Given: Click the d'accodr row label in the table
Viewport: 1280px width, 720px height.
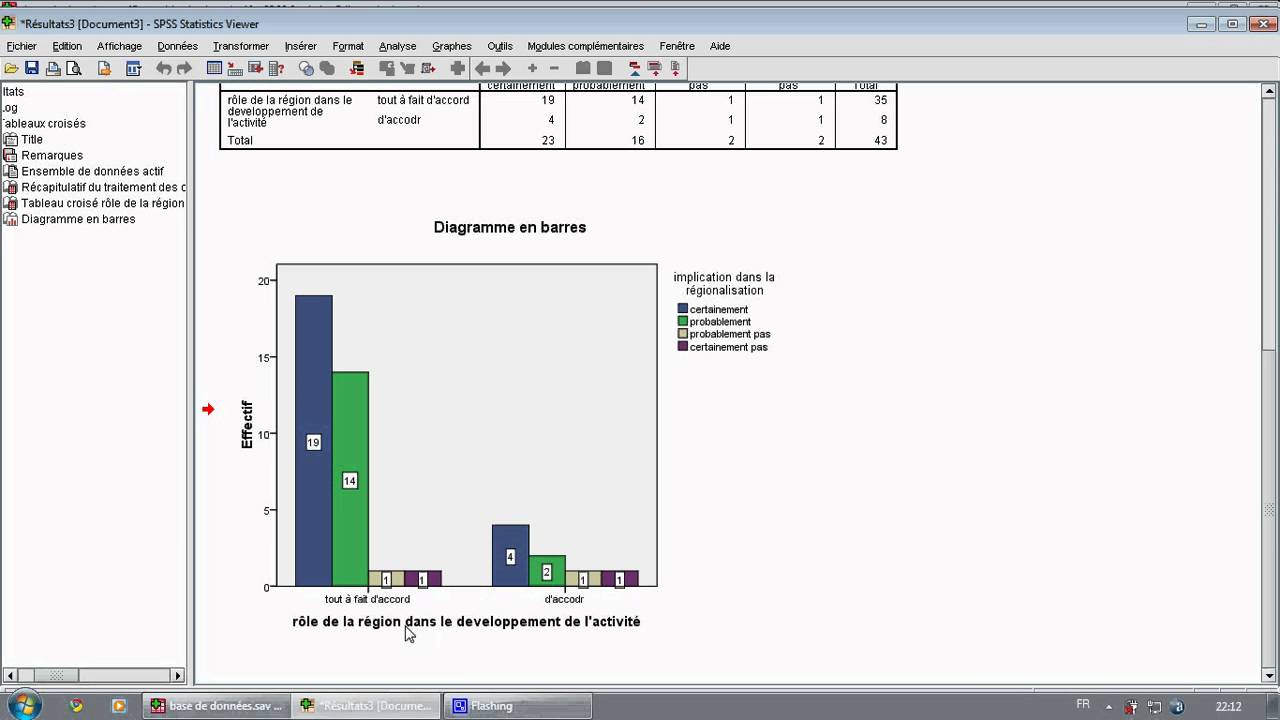Looking at the screenshot, I should 399,120.
